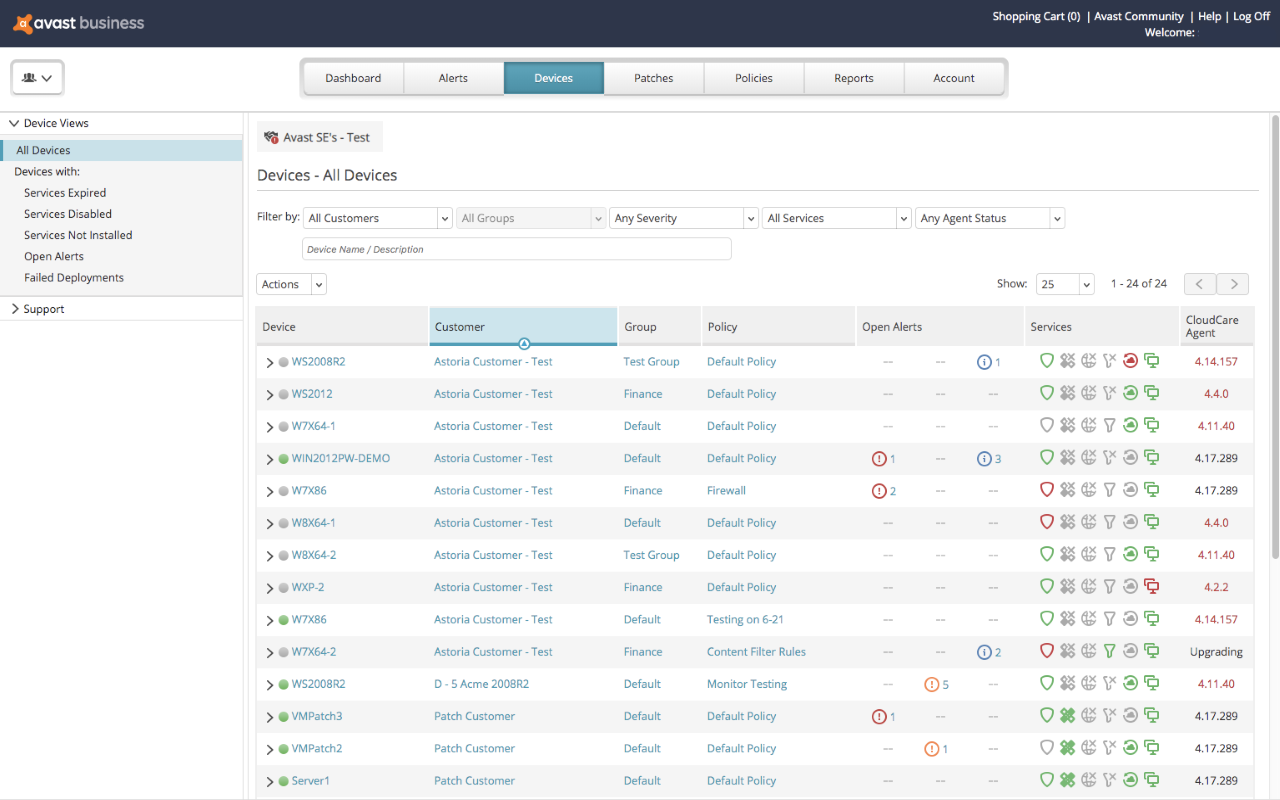
Task: Click the grey shield icon for W7X64-1
Action: [1047, 425]
